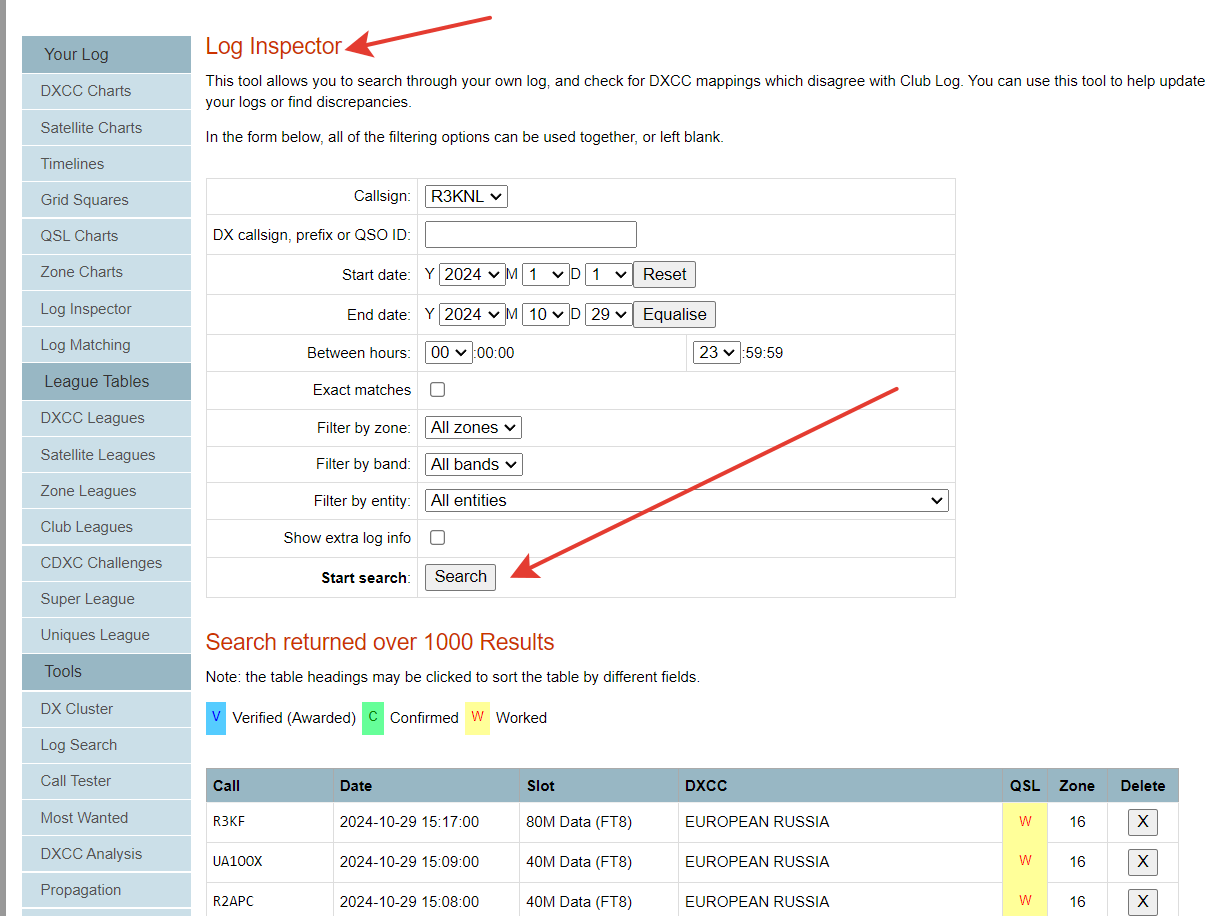Open Log Search tool

click(106, 745)
